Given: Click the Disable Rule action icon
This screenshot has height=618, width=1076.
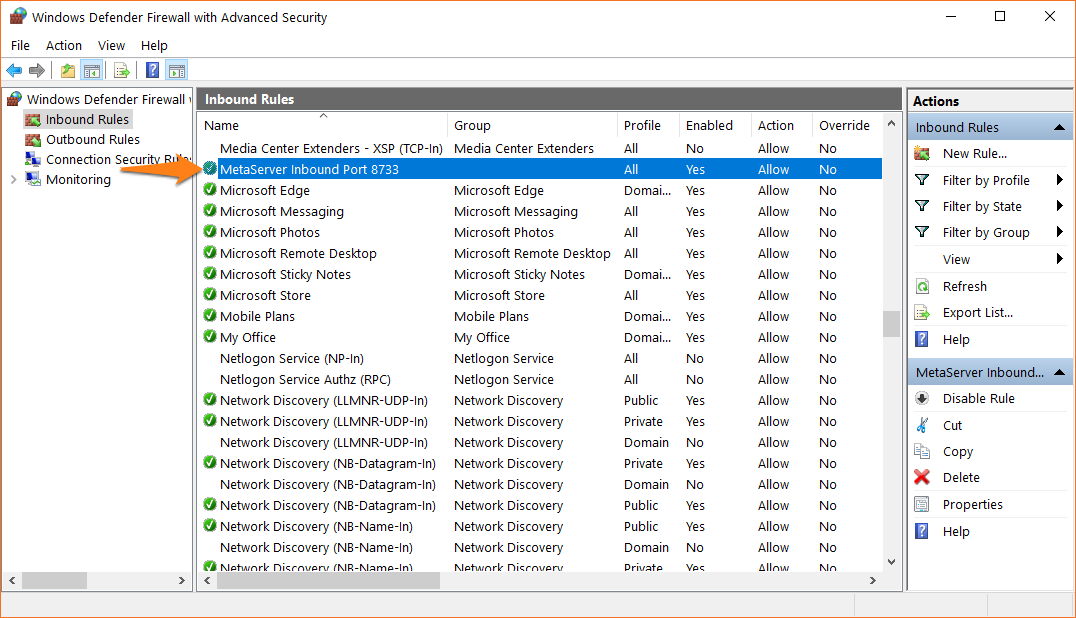Looking at the screenshot, I should pos(922,399).
